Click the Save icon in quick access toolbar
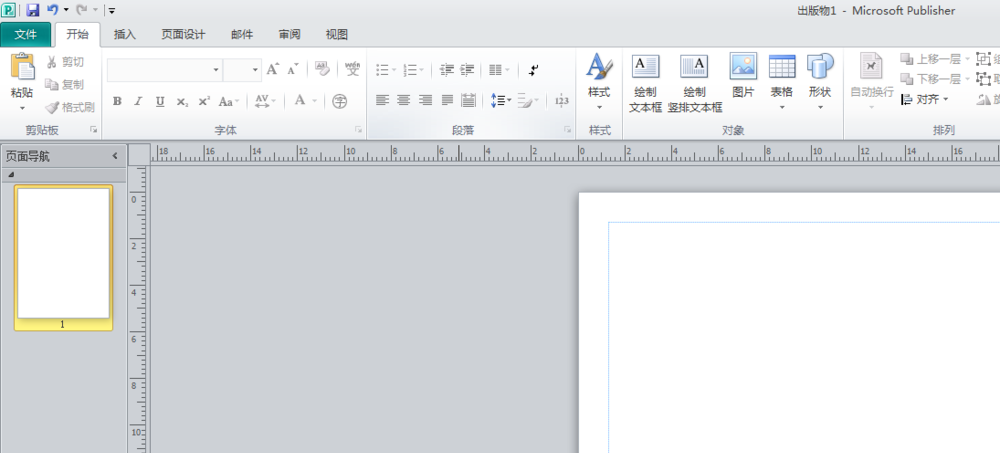Viewport: 1000px width, 453px height. pos(33,10)
